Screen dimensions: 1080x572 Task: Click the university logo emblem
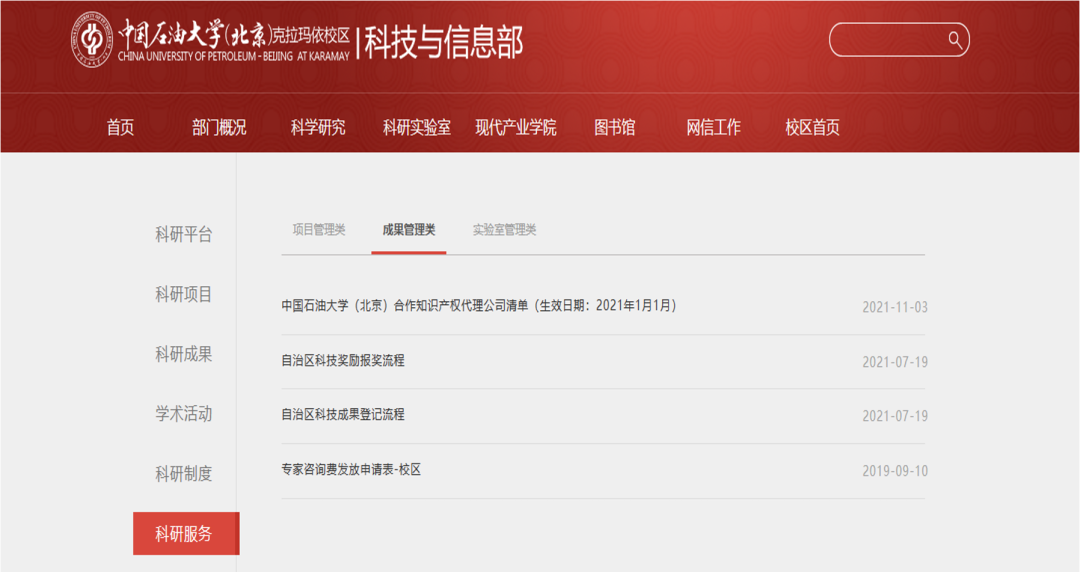92,40
